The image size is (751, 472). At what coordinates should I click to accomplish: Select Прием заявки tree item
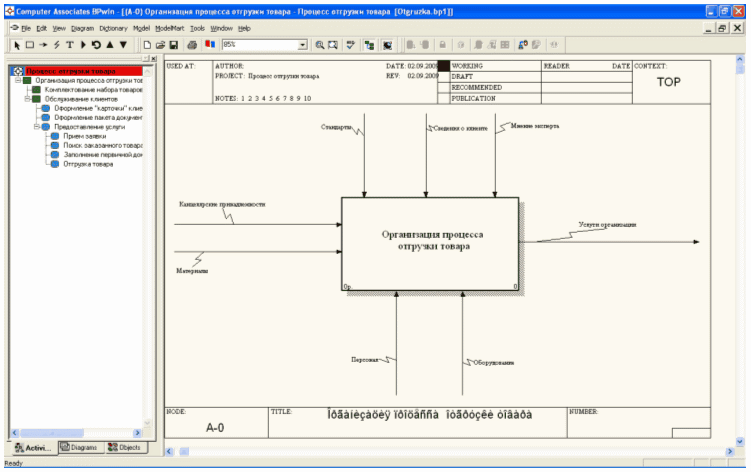(x=85, y=136)
